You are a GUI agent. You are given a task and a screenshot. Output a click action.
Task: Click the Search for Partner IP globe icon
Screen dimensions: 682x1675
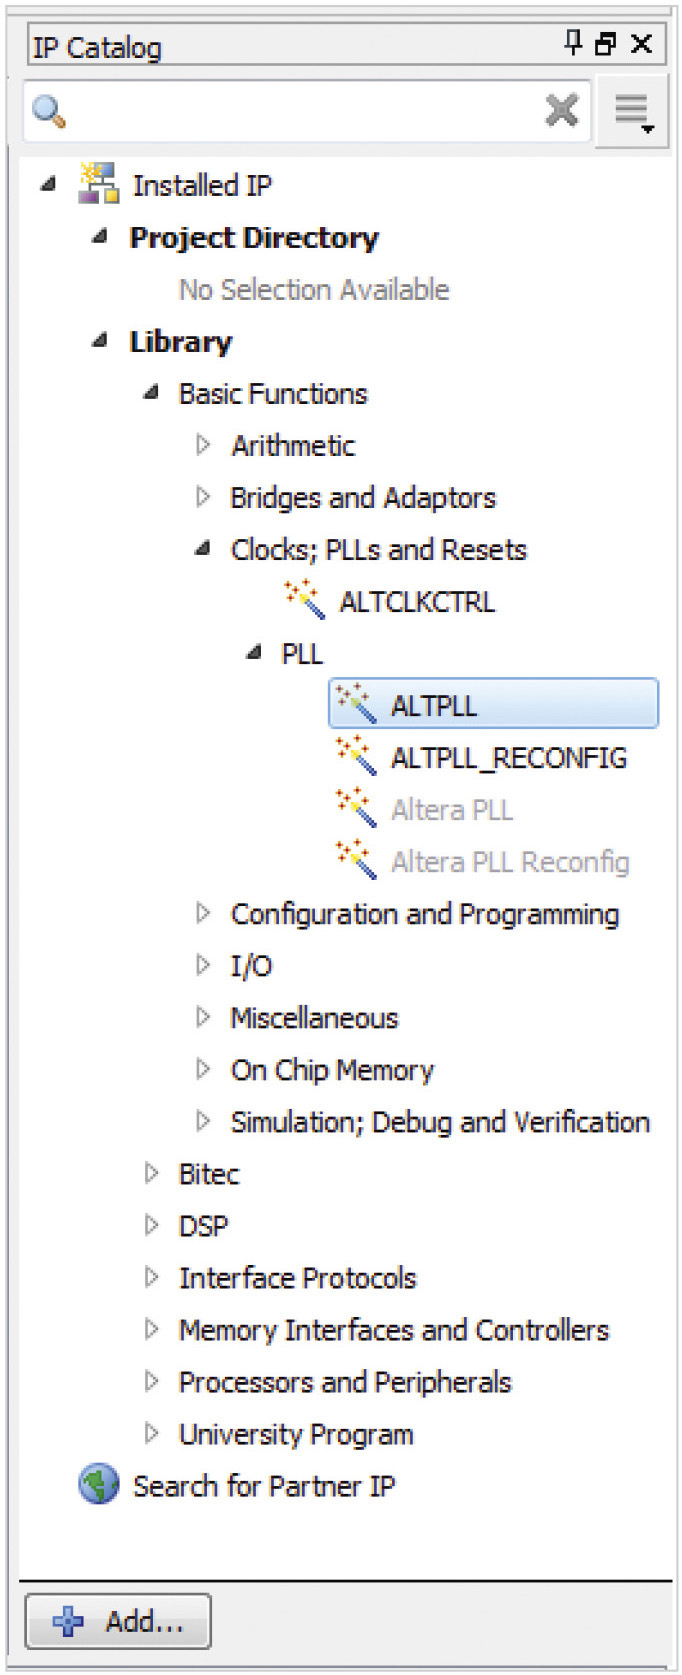[98, 1485]
